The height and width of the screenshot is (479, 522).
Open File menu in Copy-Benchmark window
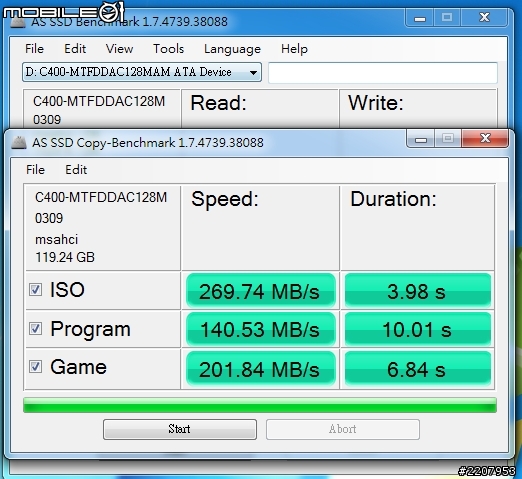(x=35, y=170)
